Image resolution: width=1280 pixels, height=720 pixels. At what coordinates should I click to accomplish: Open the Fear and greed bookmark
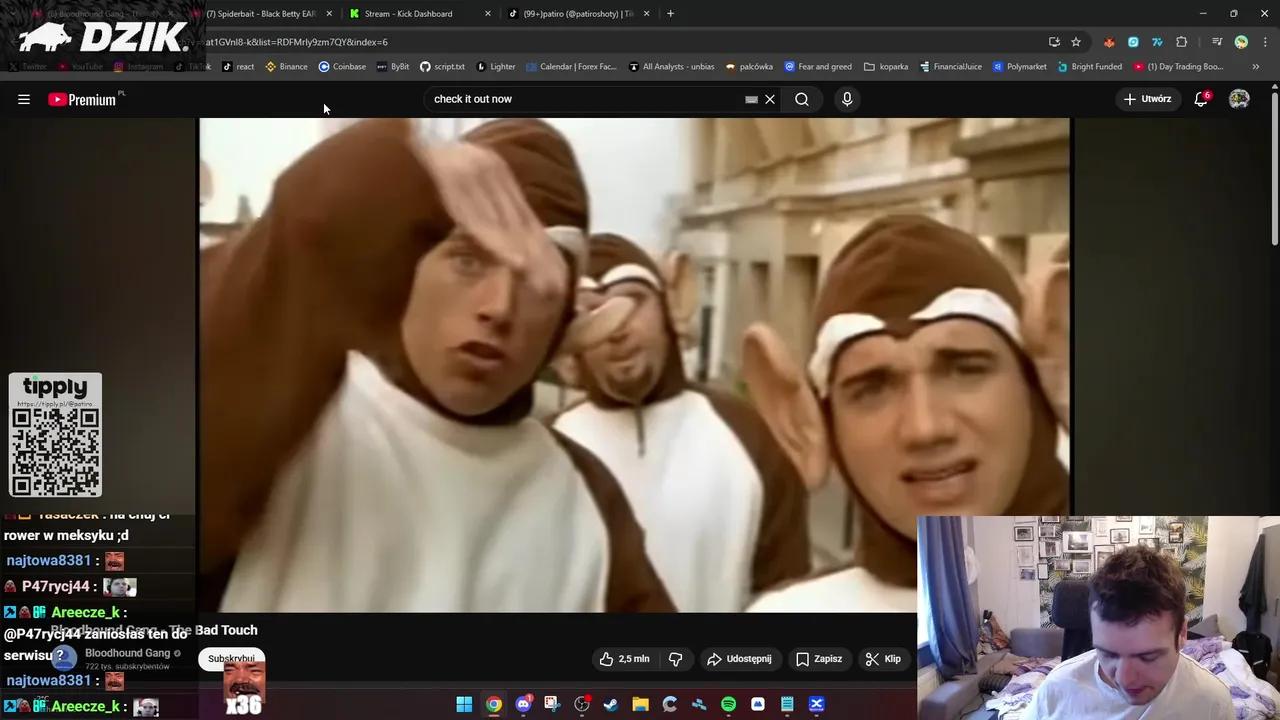pyautogui.click(x=818, y=67)
